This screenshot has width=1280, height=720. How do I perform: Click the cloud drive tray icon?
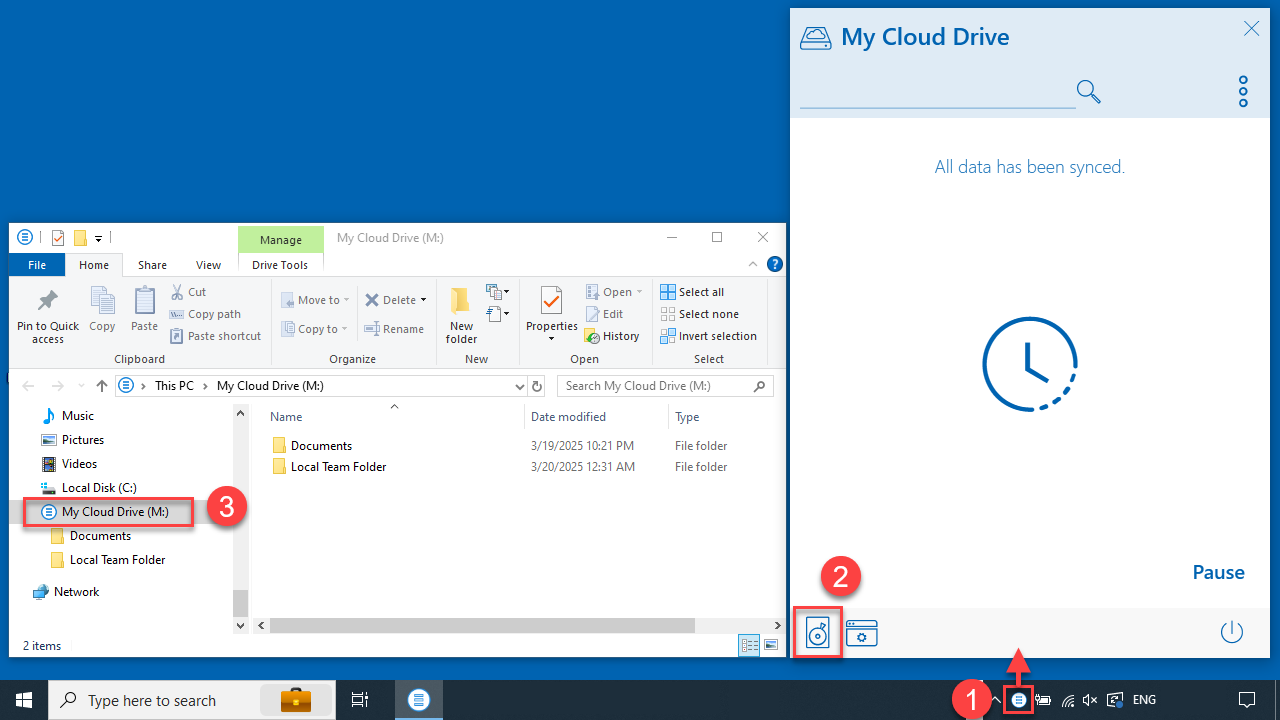coord(1018,700)
